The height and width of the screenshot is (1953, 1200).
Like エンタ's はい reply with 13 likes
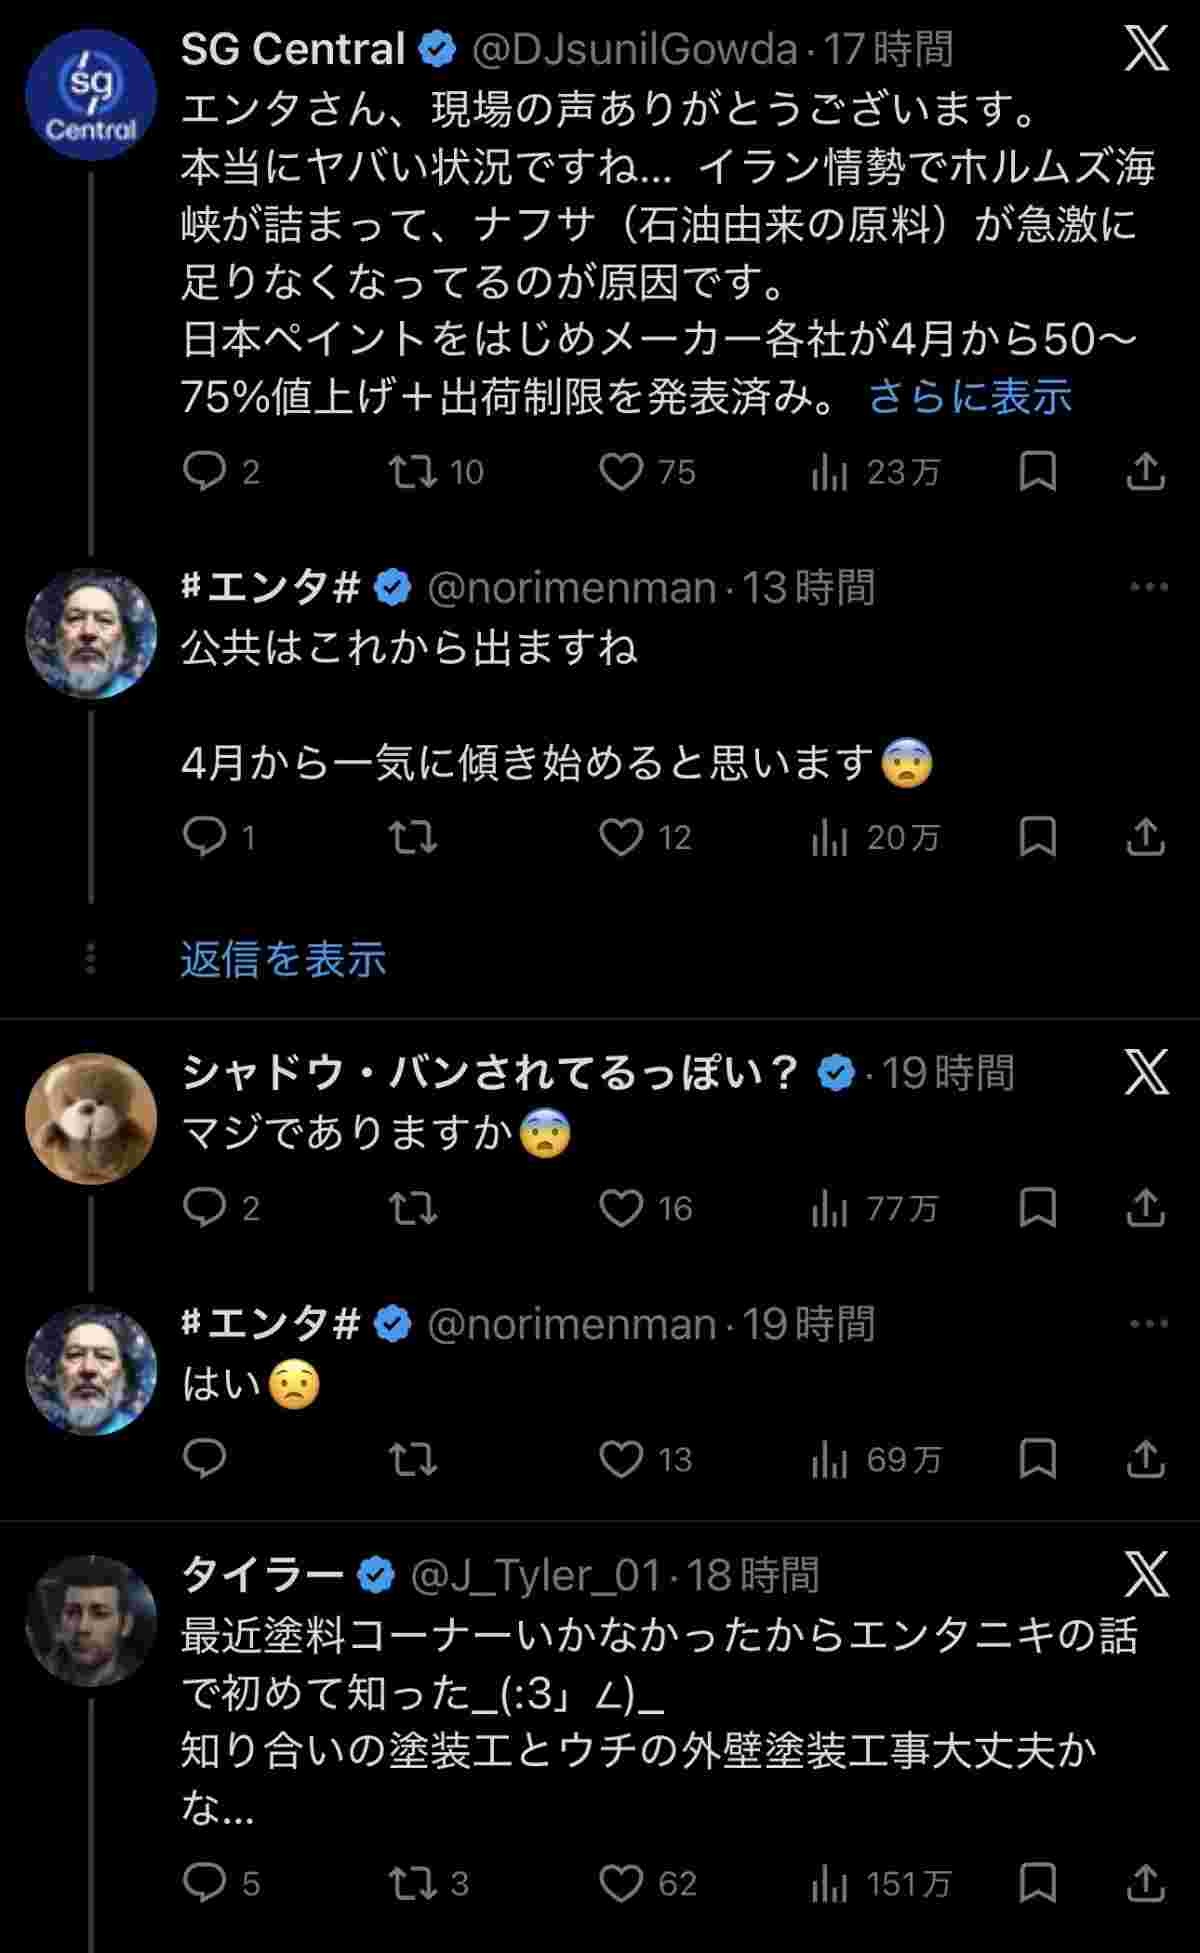(621, 1460)
